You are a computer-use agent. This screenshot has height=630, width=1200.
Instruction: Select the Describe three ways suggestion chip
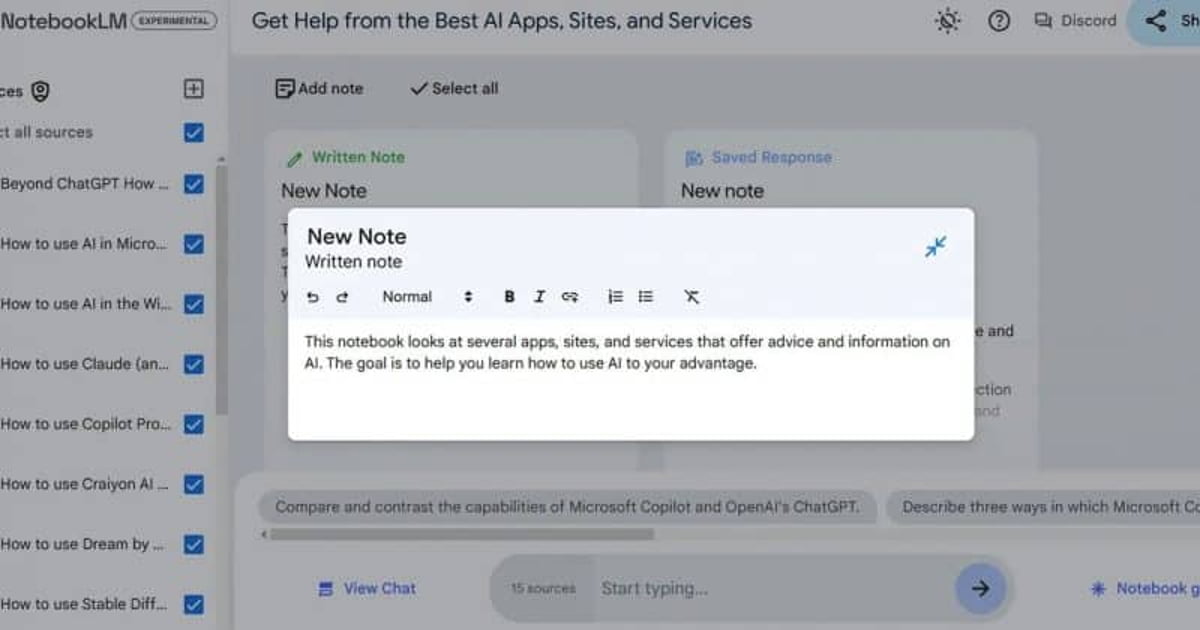click(x=1044, y=507)
